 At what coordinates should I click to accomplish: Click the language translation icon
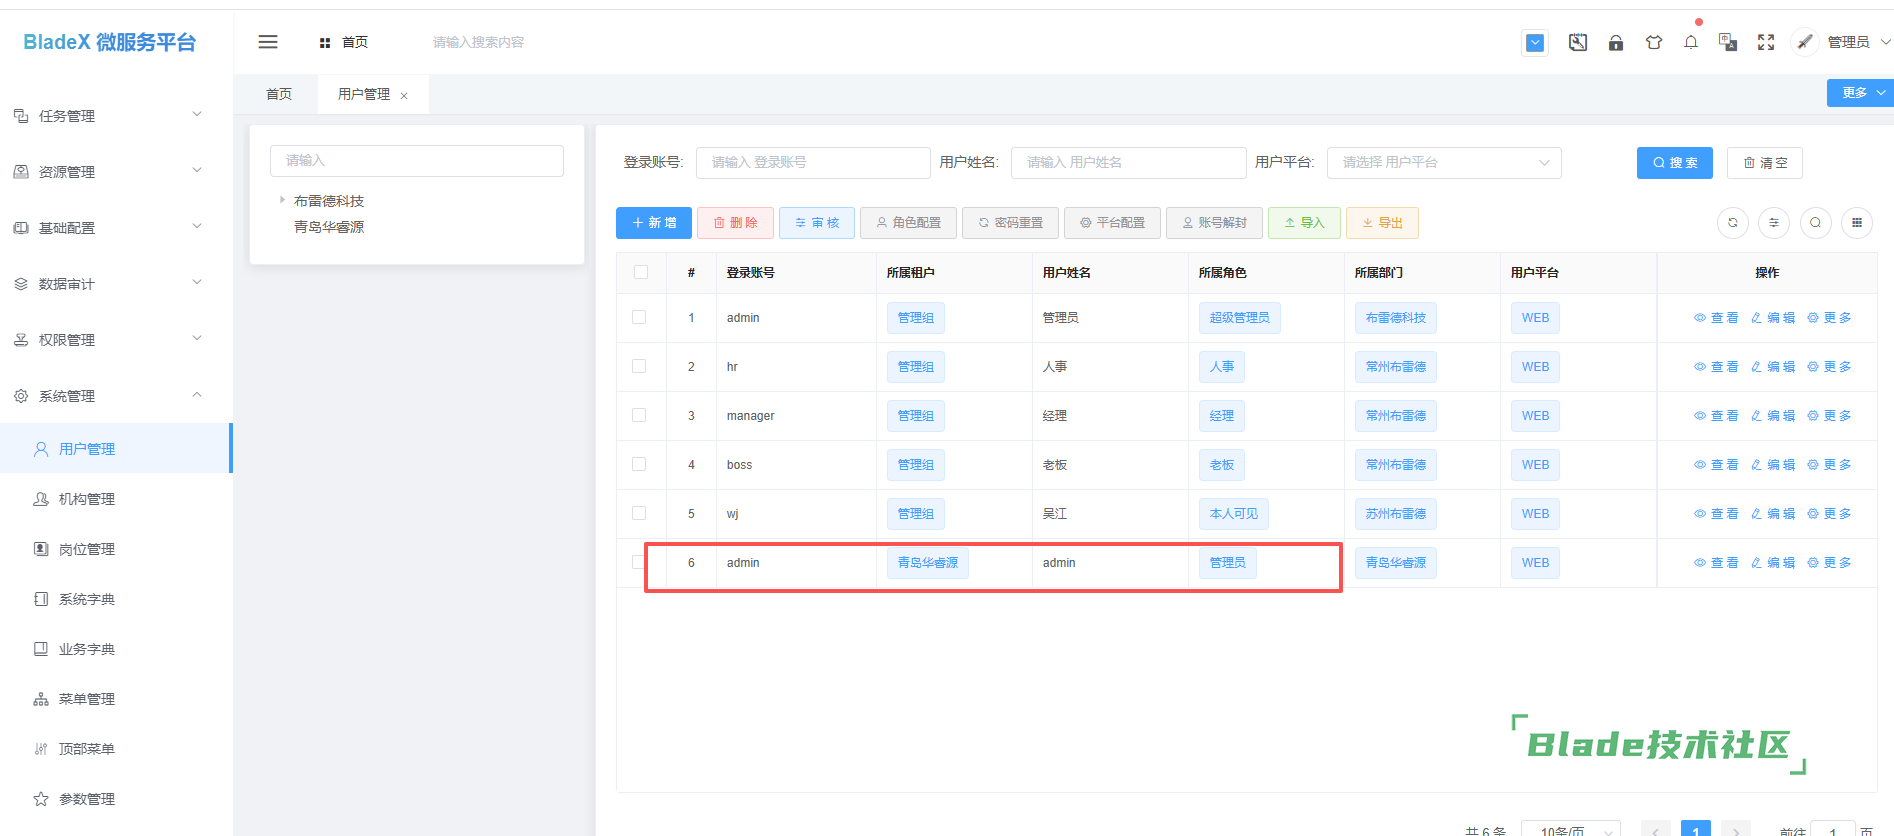click(x=1727, y=42)
